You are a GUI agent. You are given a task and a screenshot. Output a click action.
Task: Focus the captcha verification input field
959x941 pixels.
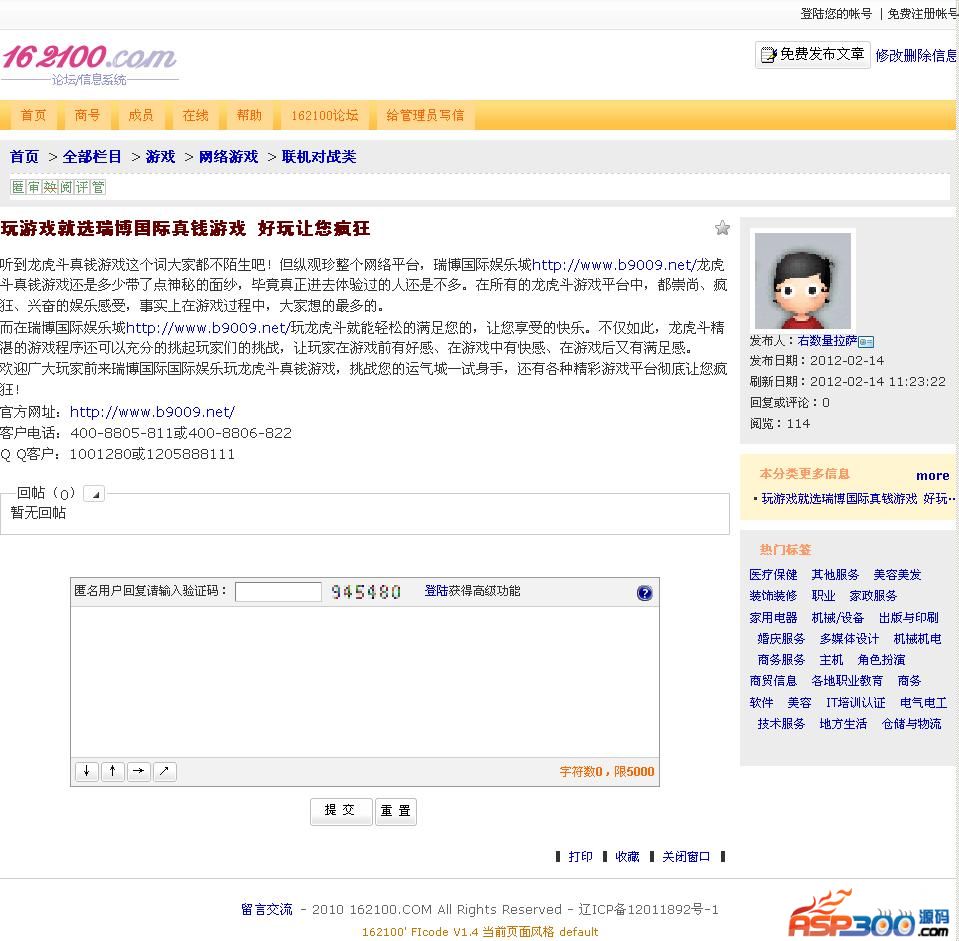[x=278, y=592]
